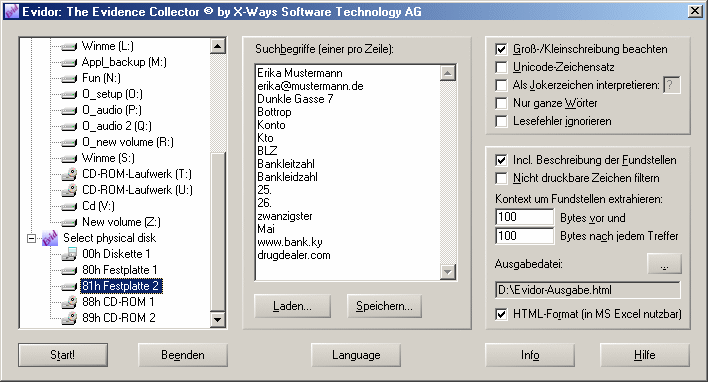
Task: Click search terms list scroll down arrow
Action: (x=447, y=272)
